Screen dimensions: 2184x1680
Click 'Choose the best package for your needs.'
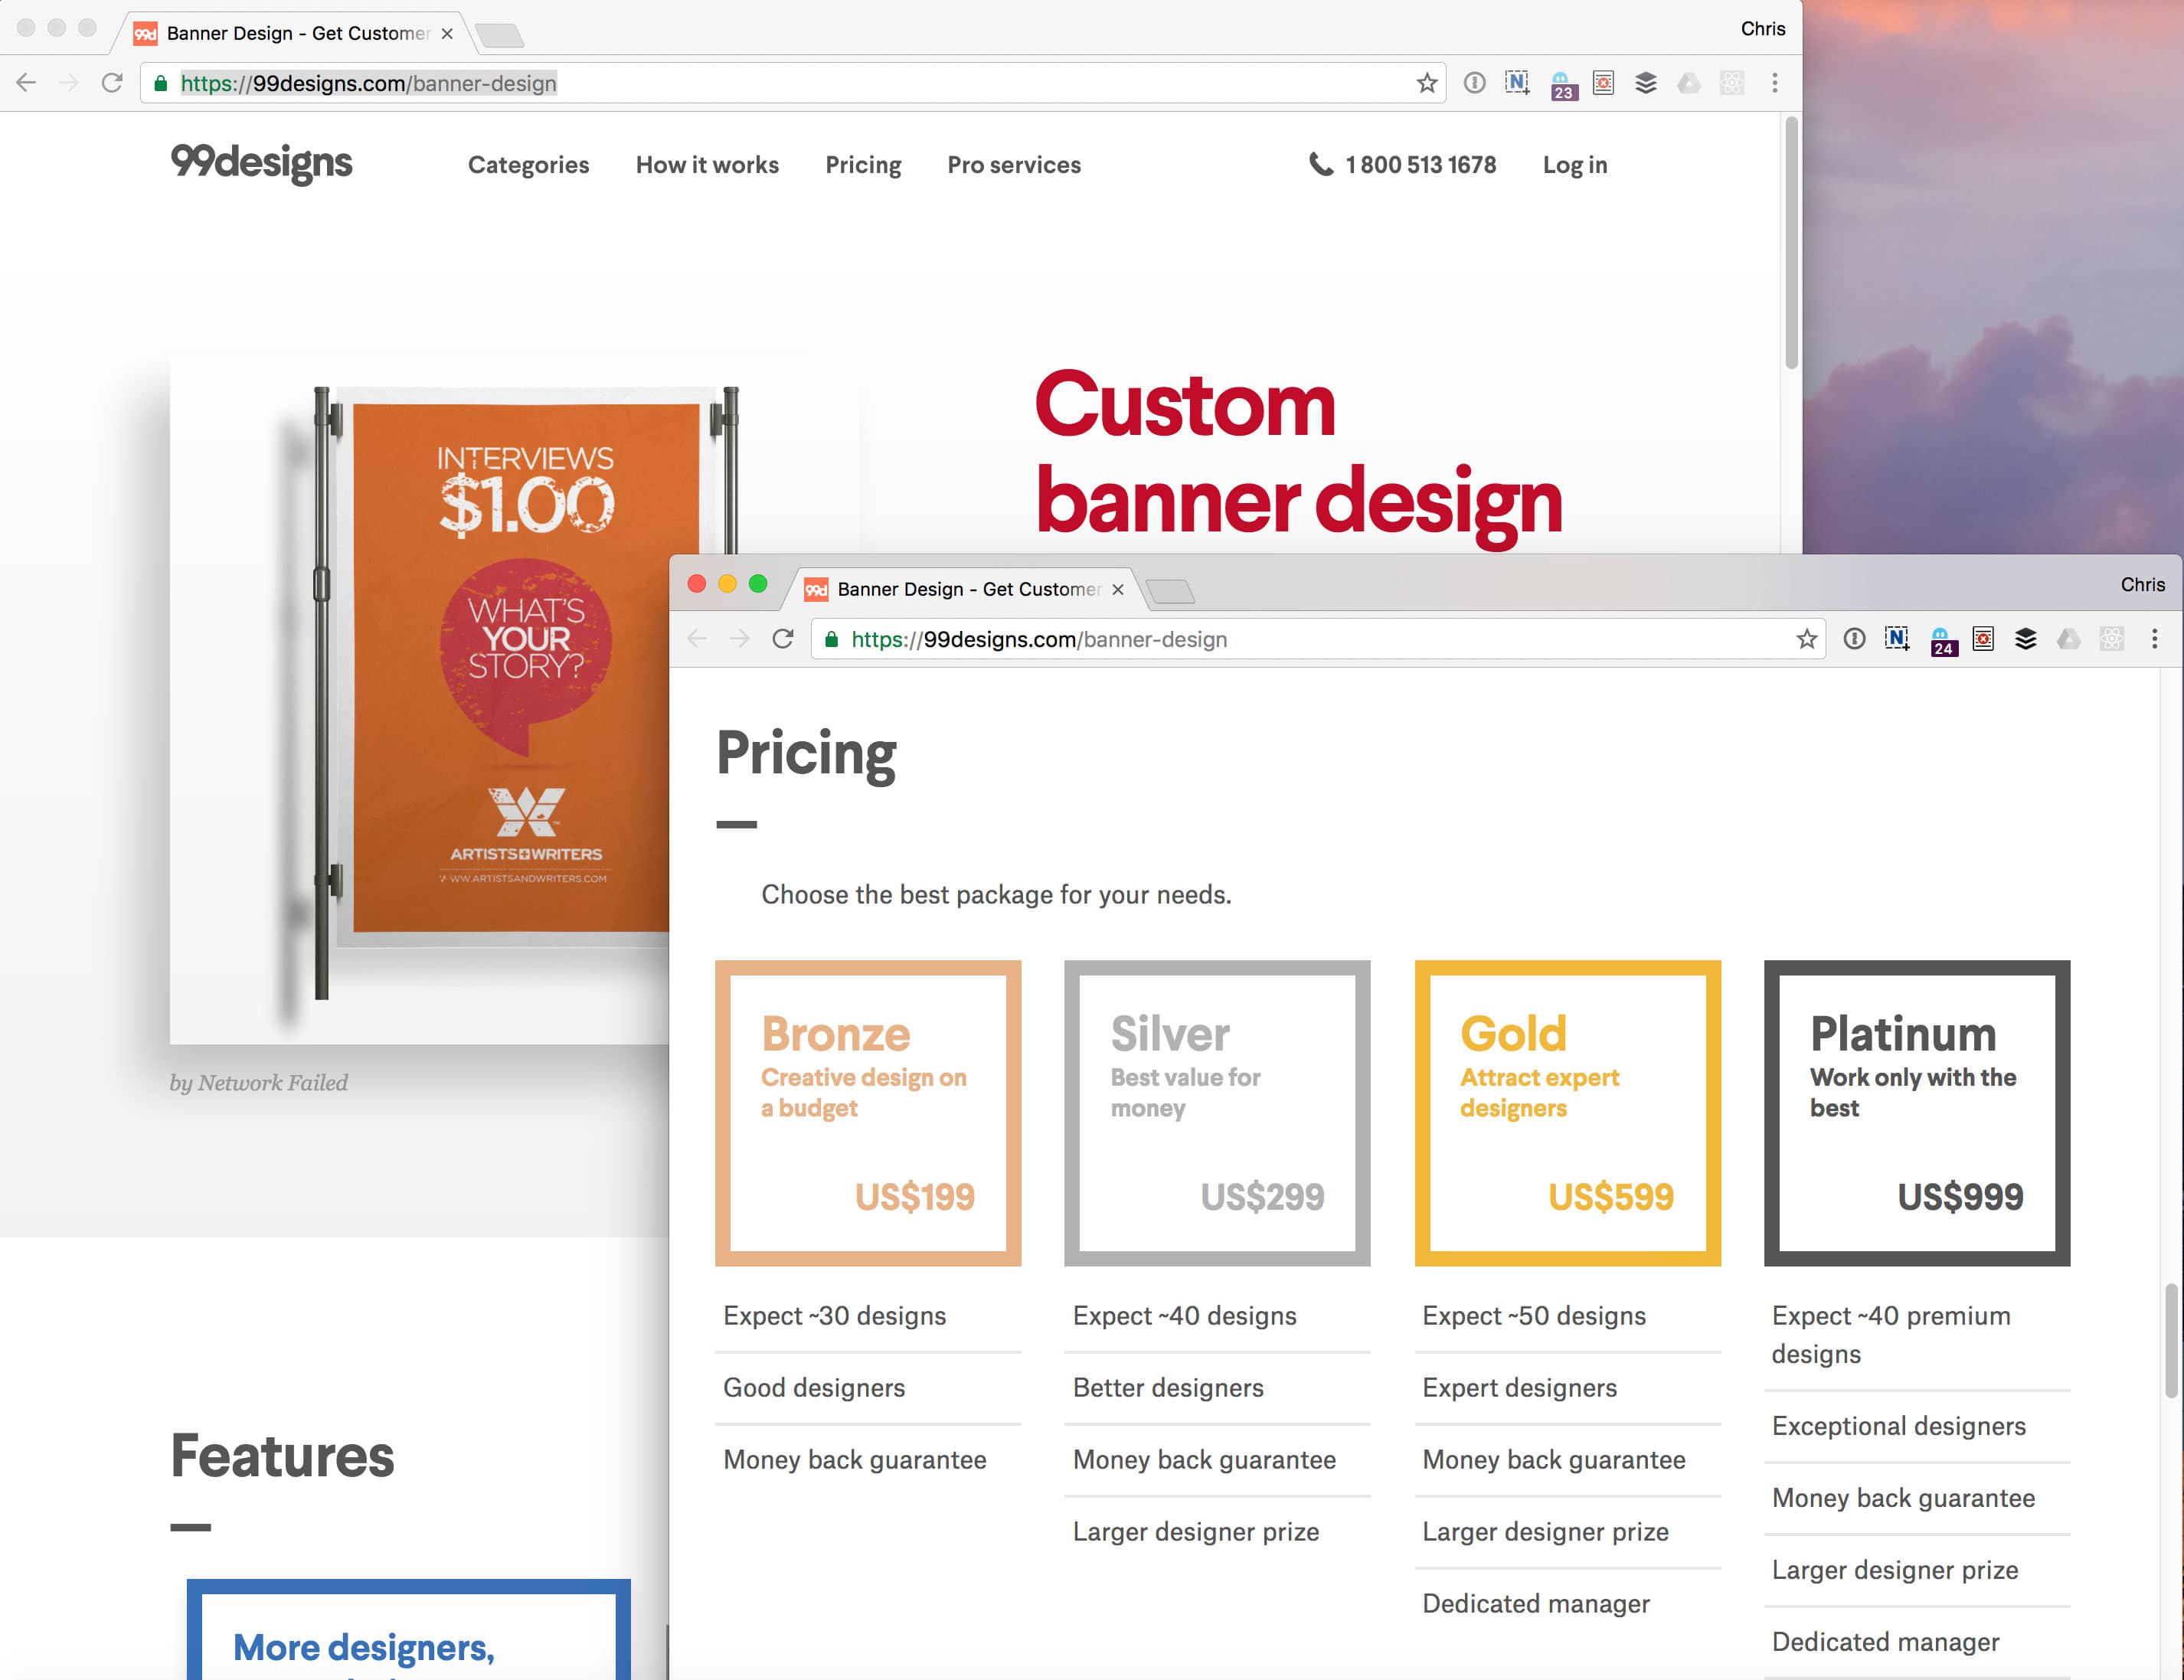(x=996, y=895)
